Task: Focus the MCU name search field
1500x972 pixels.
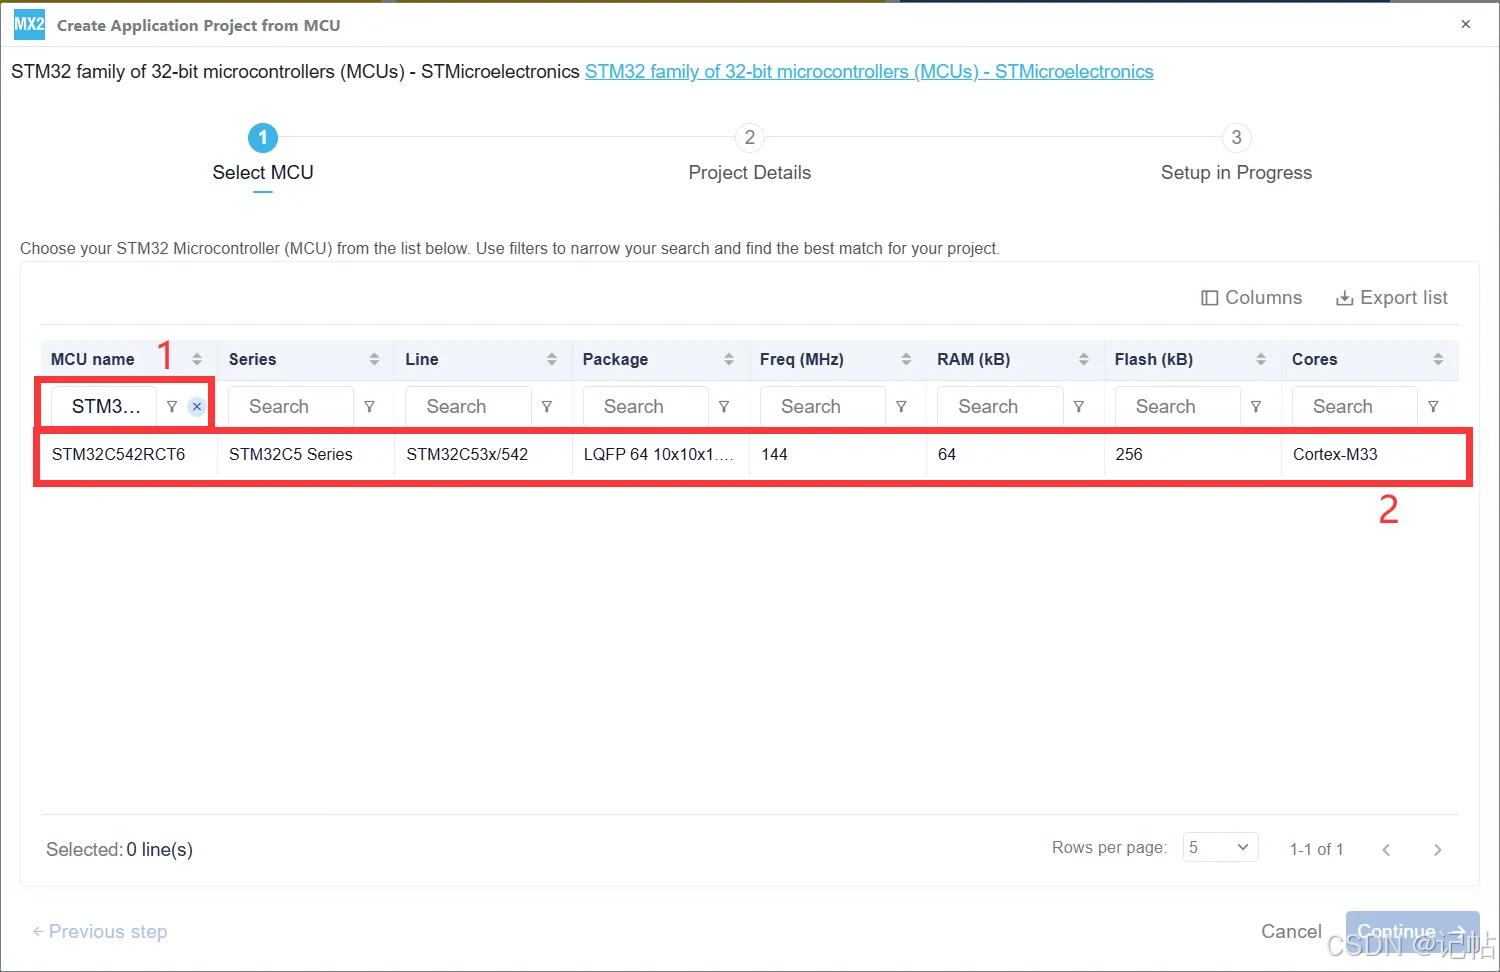Action: pyautogui.click(x=104, y=407)
